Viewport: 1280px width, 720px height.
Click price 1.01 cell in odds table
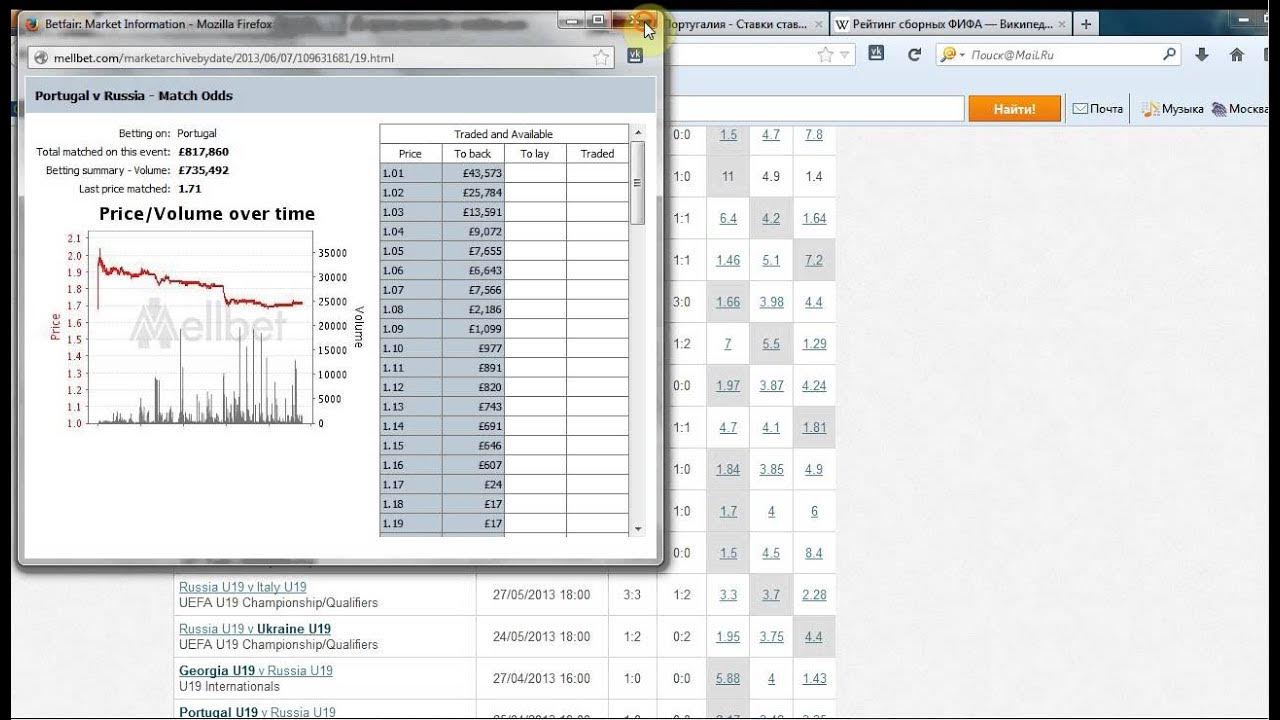(x=411, y=173)
